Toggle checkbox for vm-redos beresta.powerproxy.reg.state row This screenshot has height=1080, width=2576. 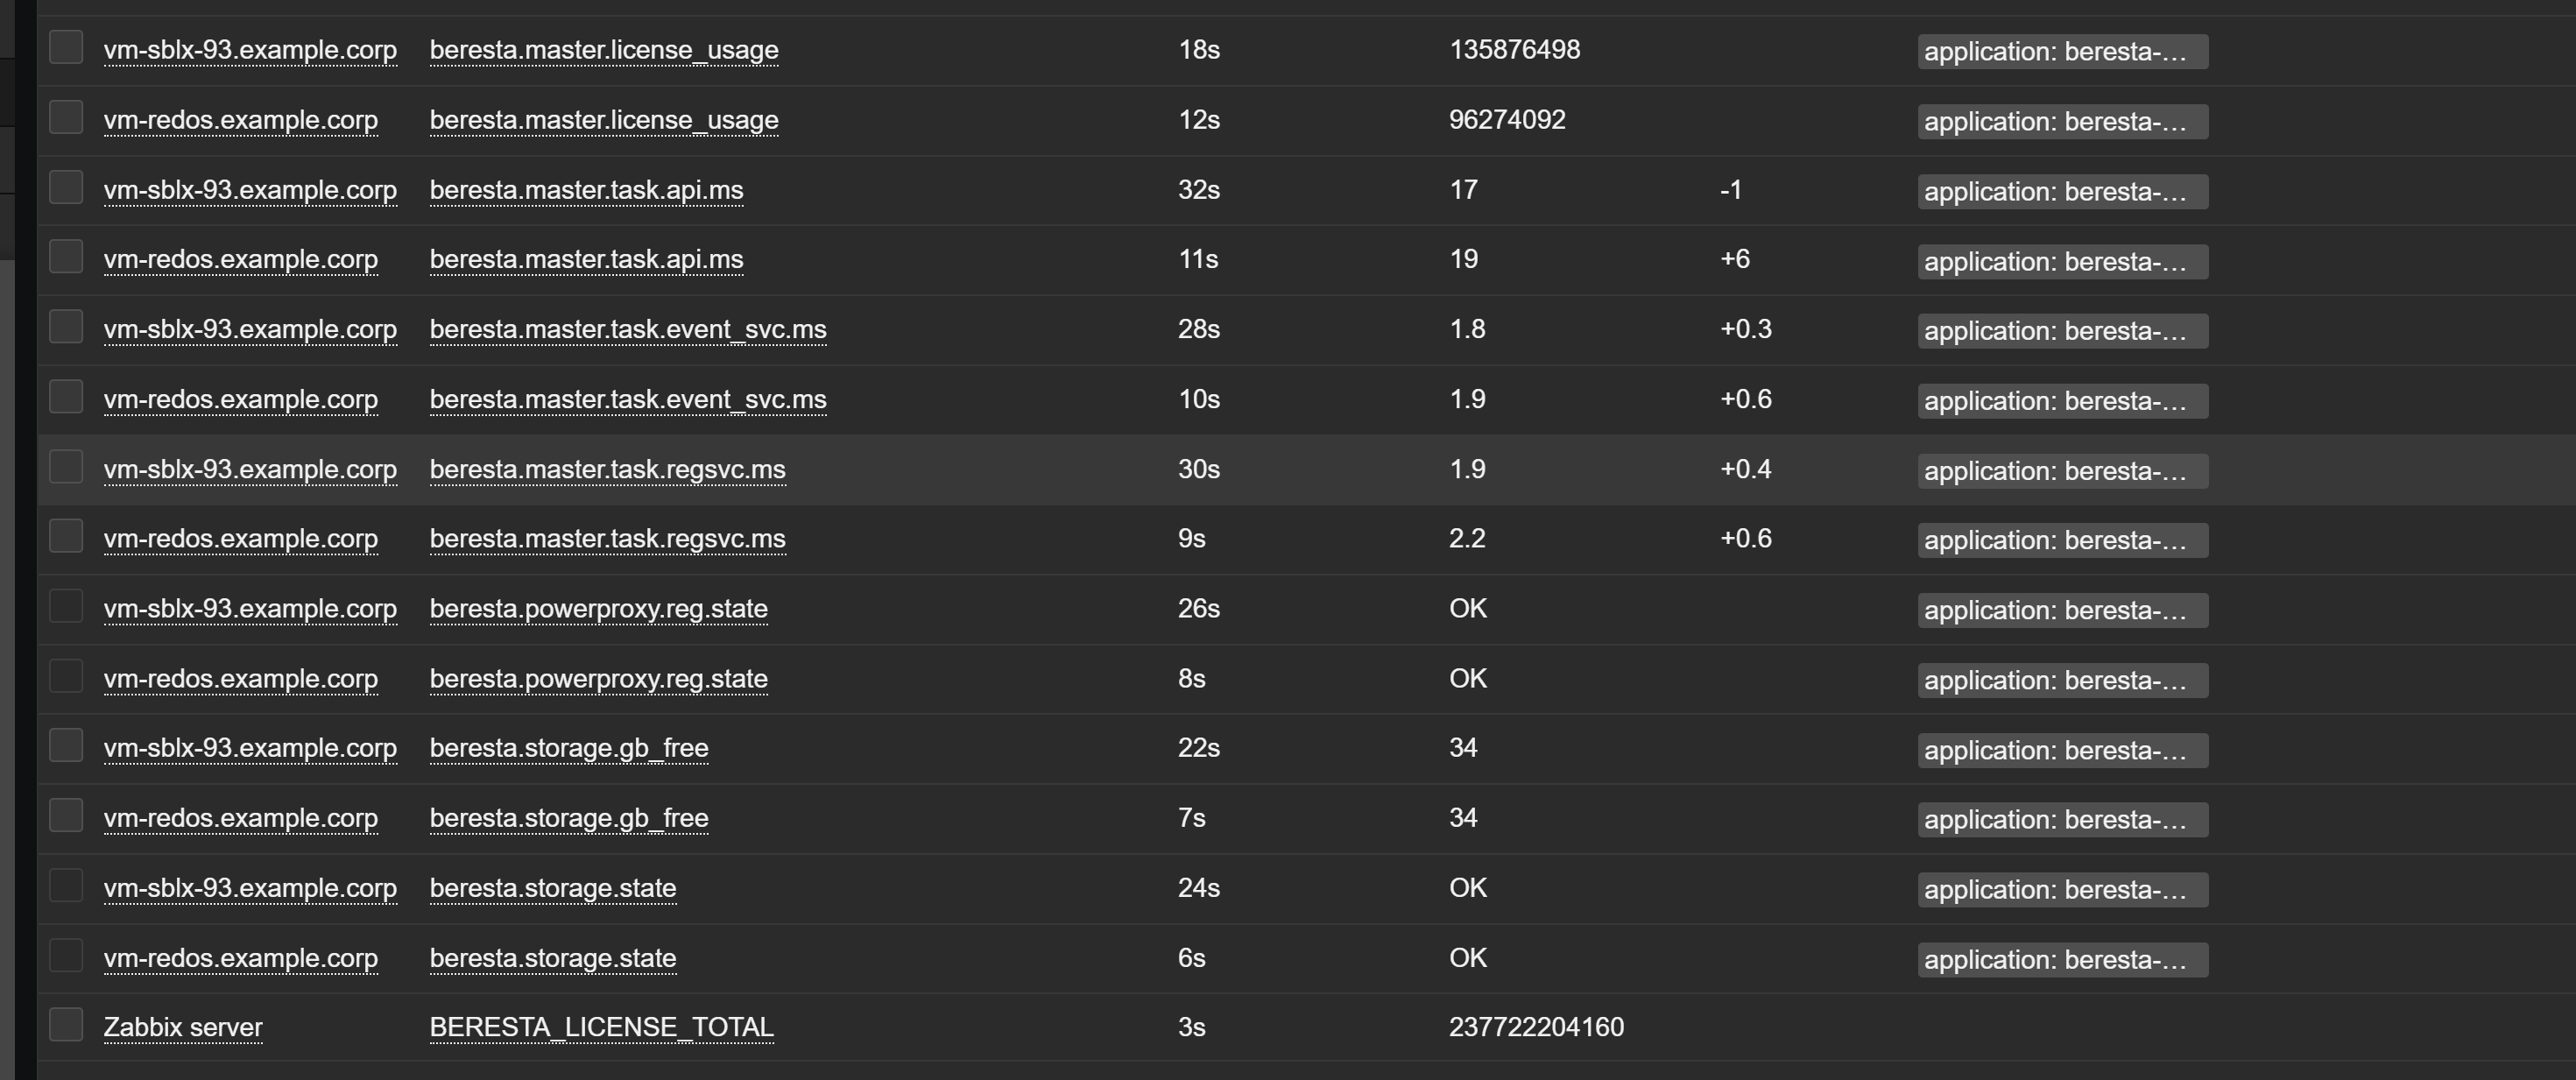click(66, 676)
